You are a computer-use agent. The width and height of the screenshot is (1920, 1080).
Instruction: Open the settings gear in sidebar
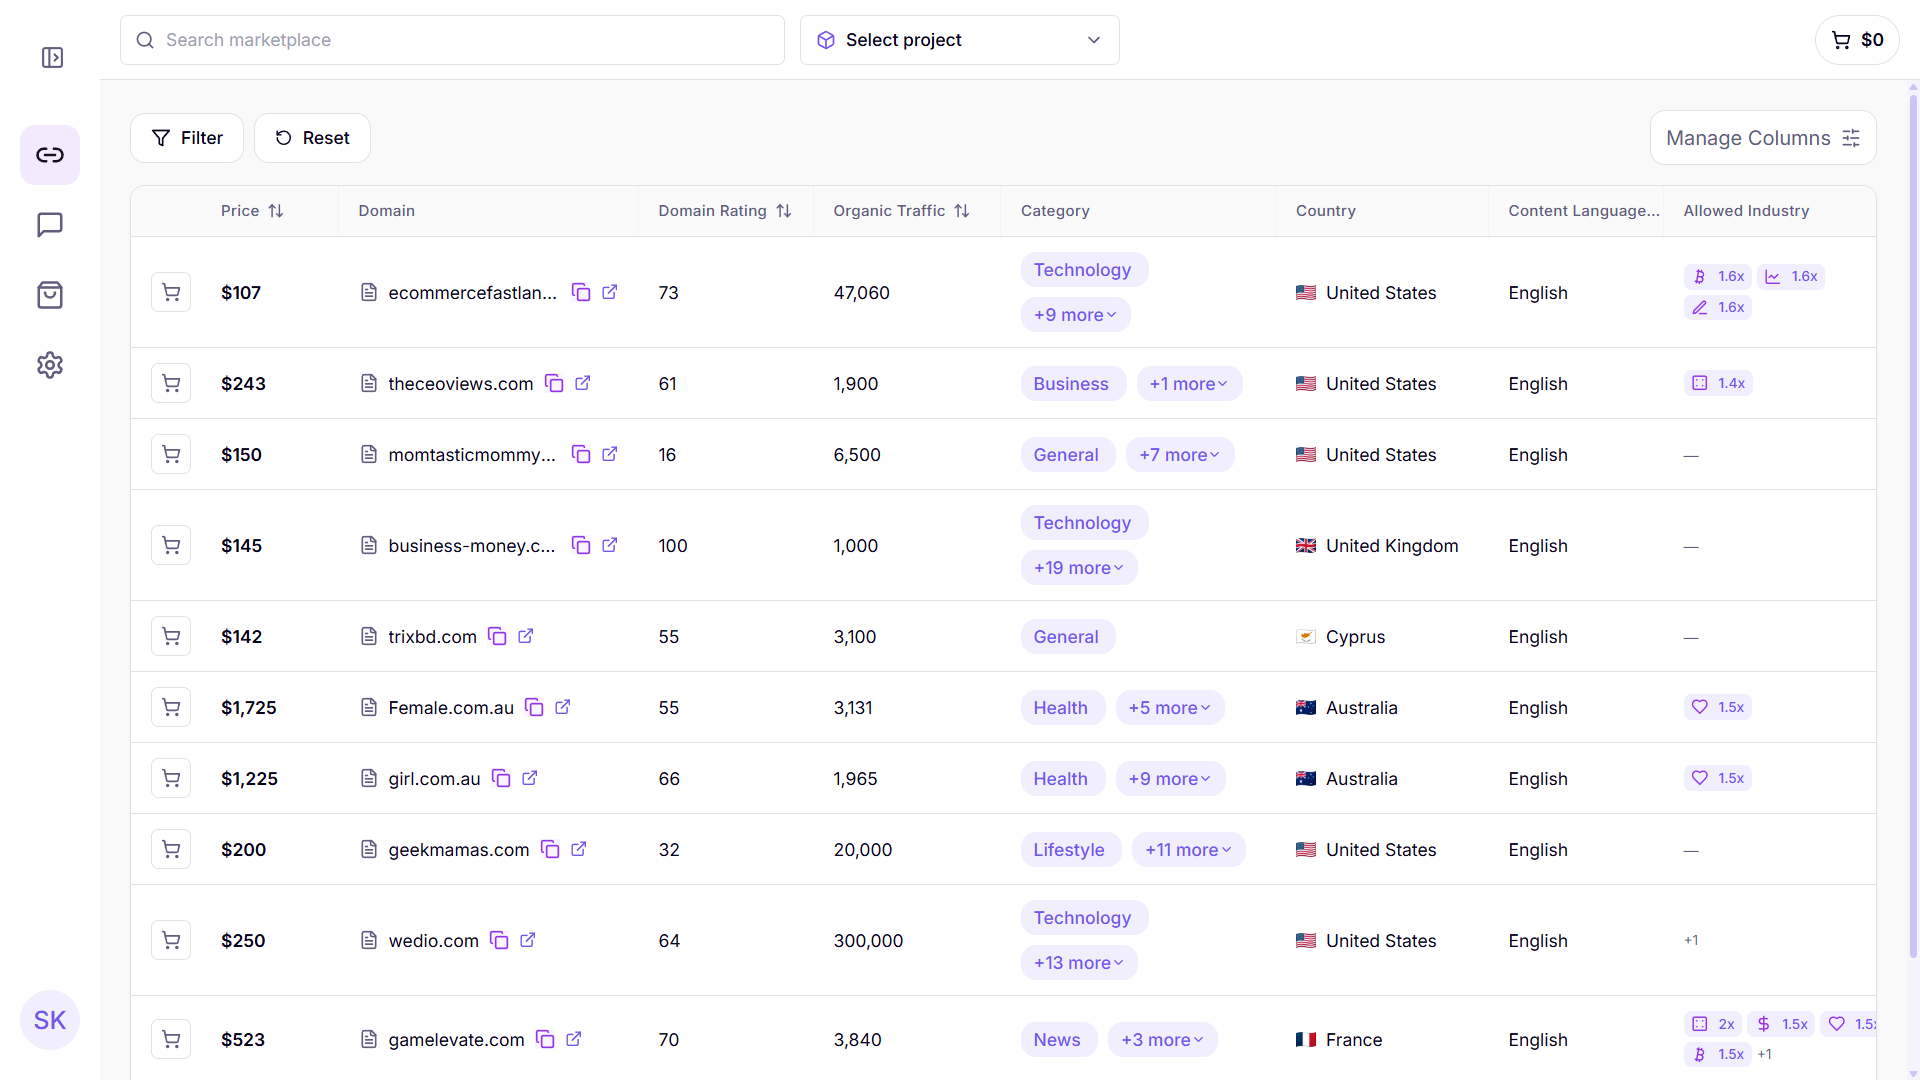[x=50, y=365]
